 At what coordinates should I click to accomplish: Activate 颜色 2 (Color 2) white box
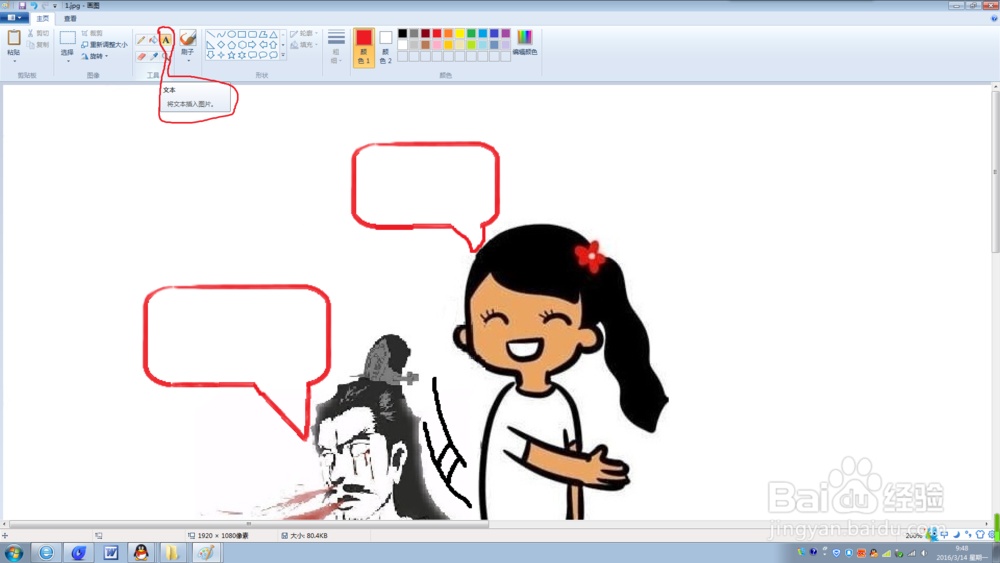pyautogui.click(x=385, y=47)
